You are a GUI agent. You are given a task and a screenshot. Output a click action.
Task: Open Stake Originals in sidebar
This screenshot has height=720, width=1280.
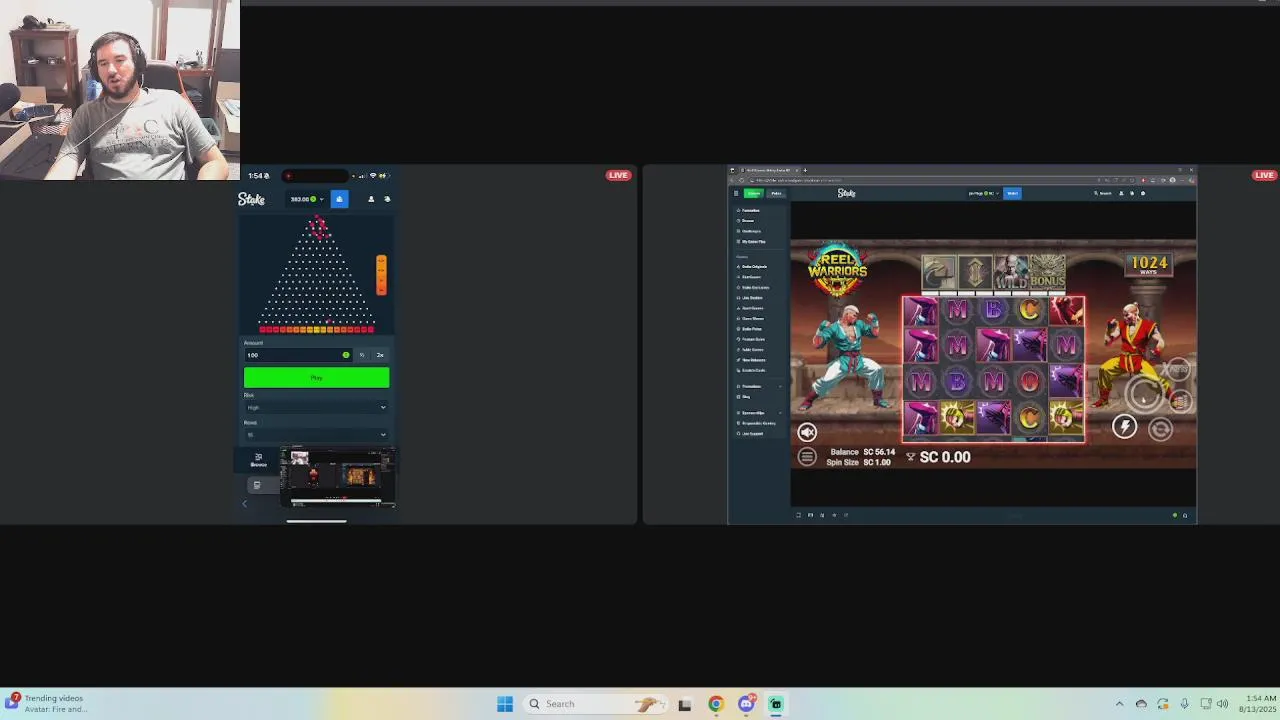point(754,266)
